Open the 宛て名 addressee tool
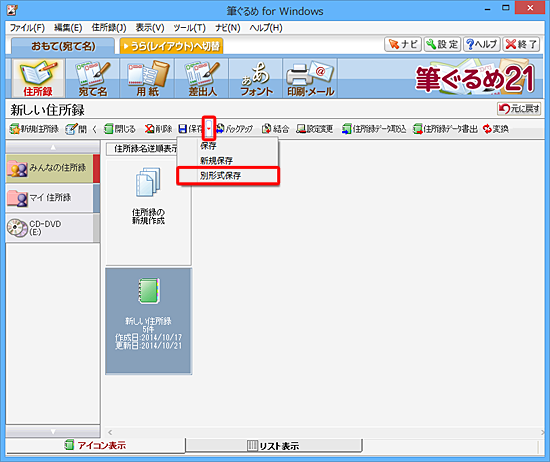This screenshot has width=550, height=462. [93, 78]
